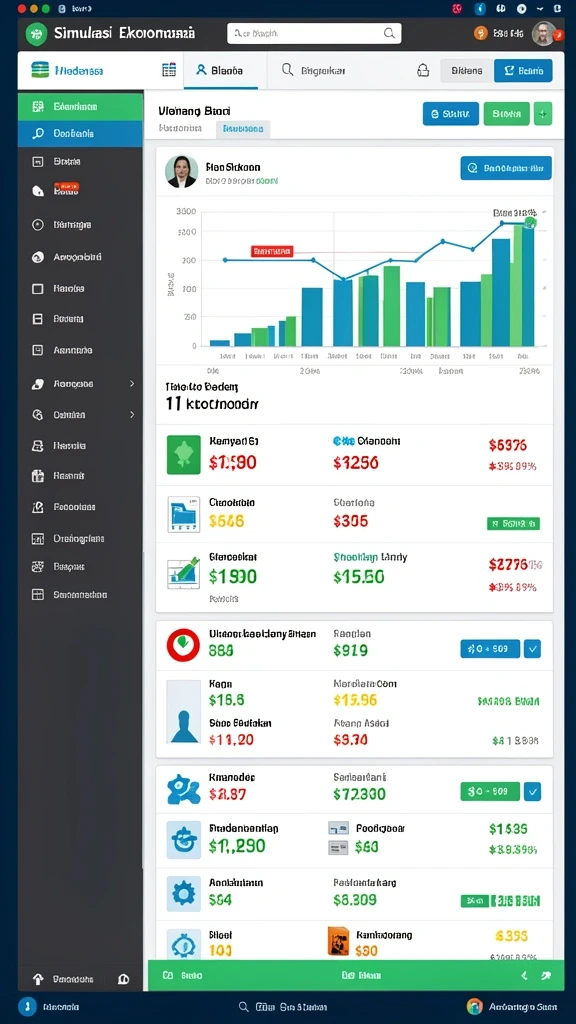Click the green tag in the $305 row
Image resolution: width=576 pixels, height=1024 pixels.
tap(513, 524)
